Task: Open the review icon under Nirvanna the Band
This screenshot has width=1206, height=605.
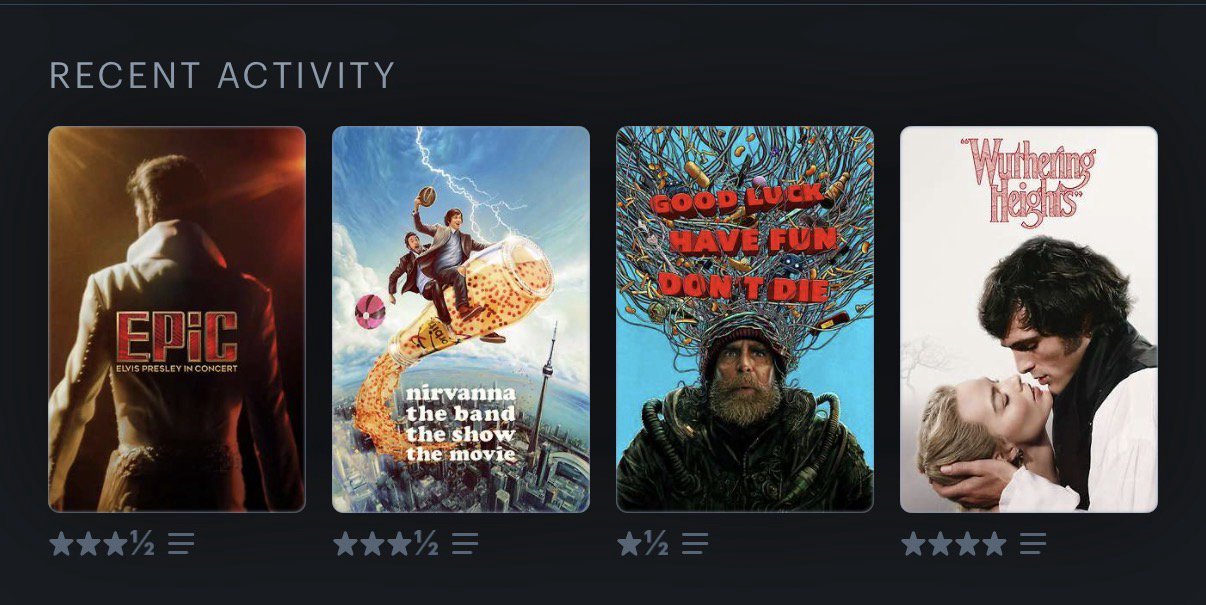Action: click(x=465, y=544)
